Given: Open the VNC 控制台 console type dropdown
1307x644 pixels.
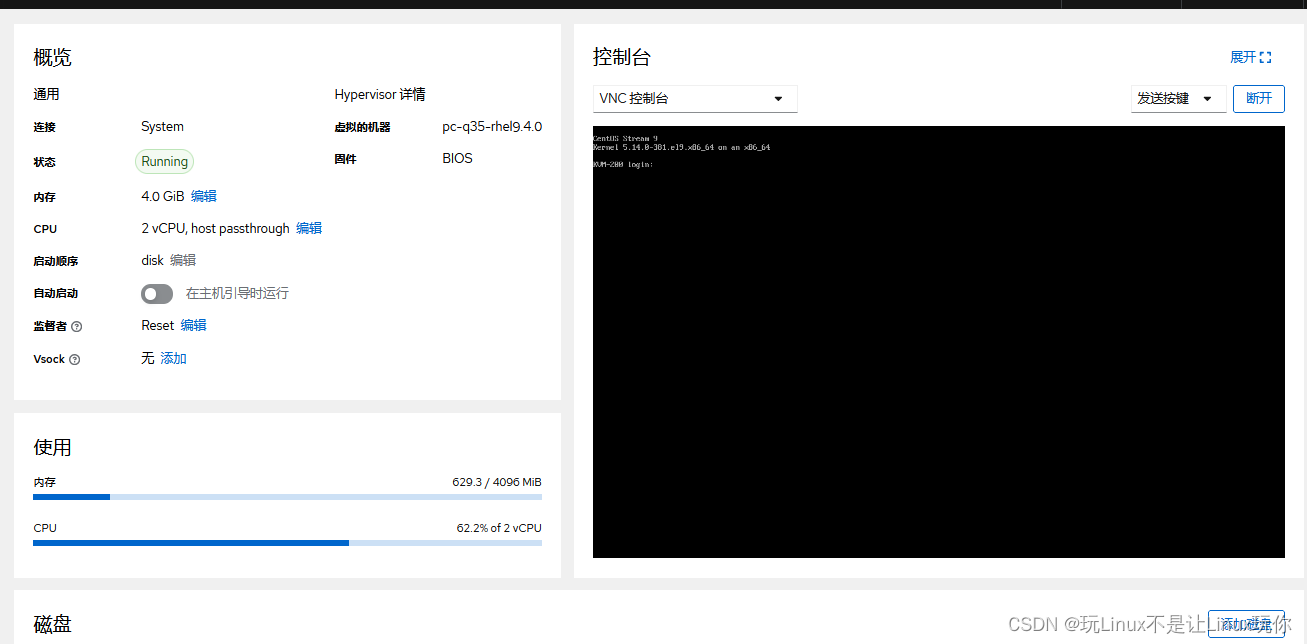Looking at the screenshot, I should [x=695, y=99].
